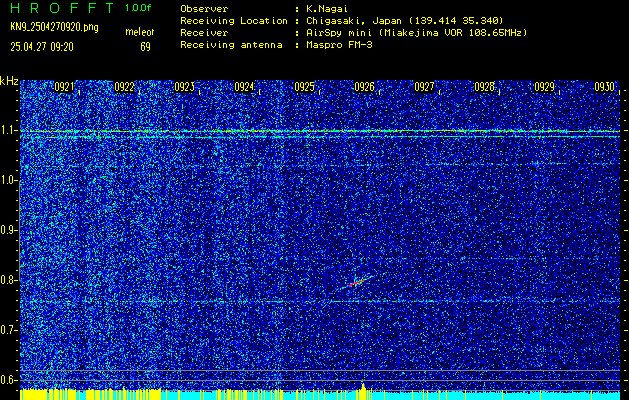Click the 0921 time marker
This screenshot has height=400, width=629.
click(x=64, y=87)
